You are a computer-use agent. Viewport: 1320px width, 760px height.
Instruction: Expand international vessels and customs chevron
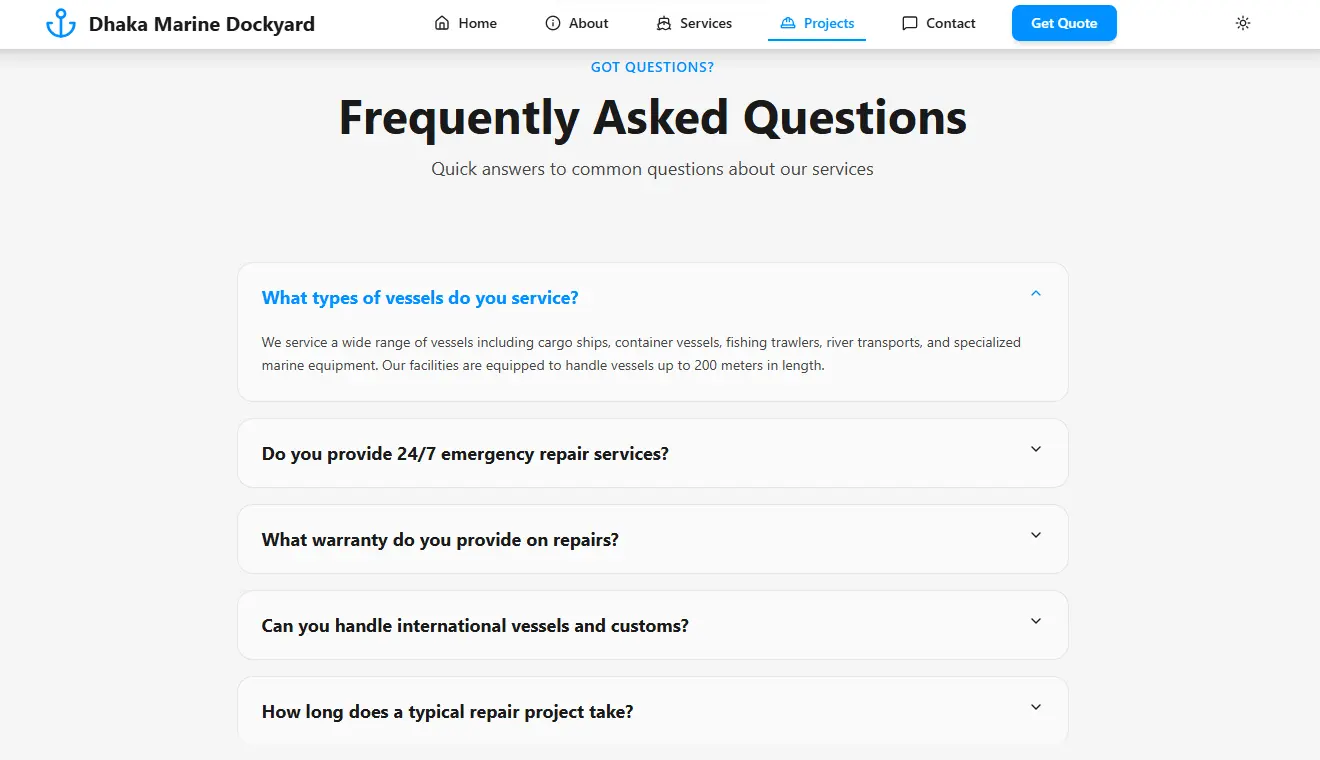1036,621
